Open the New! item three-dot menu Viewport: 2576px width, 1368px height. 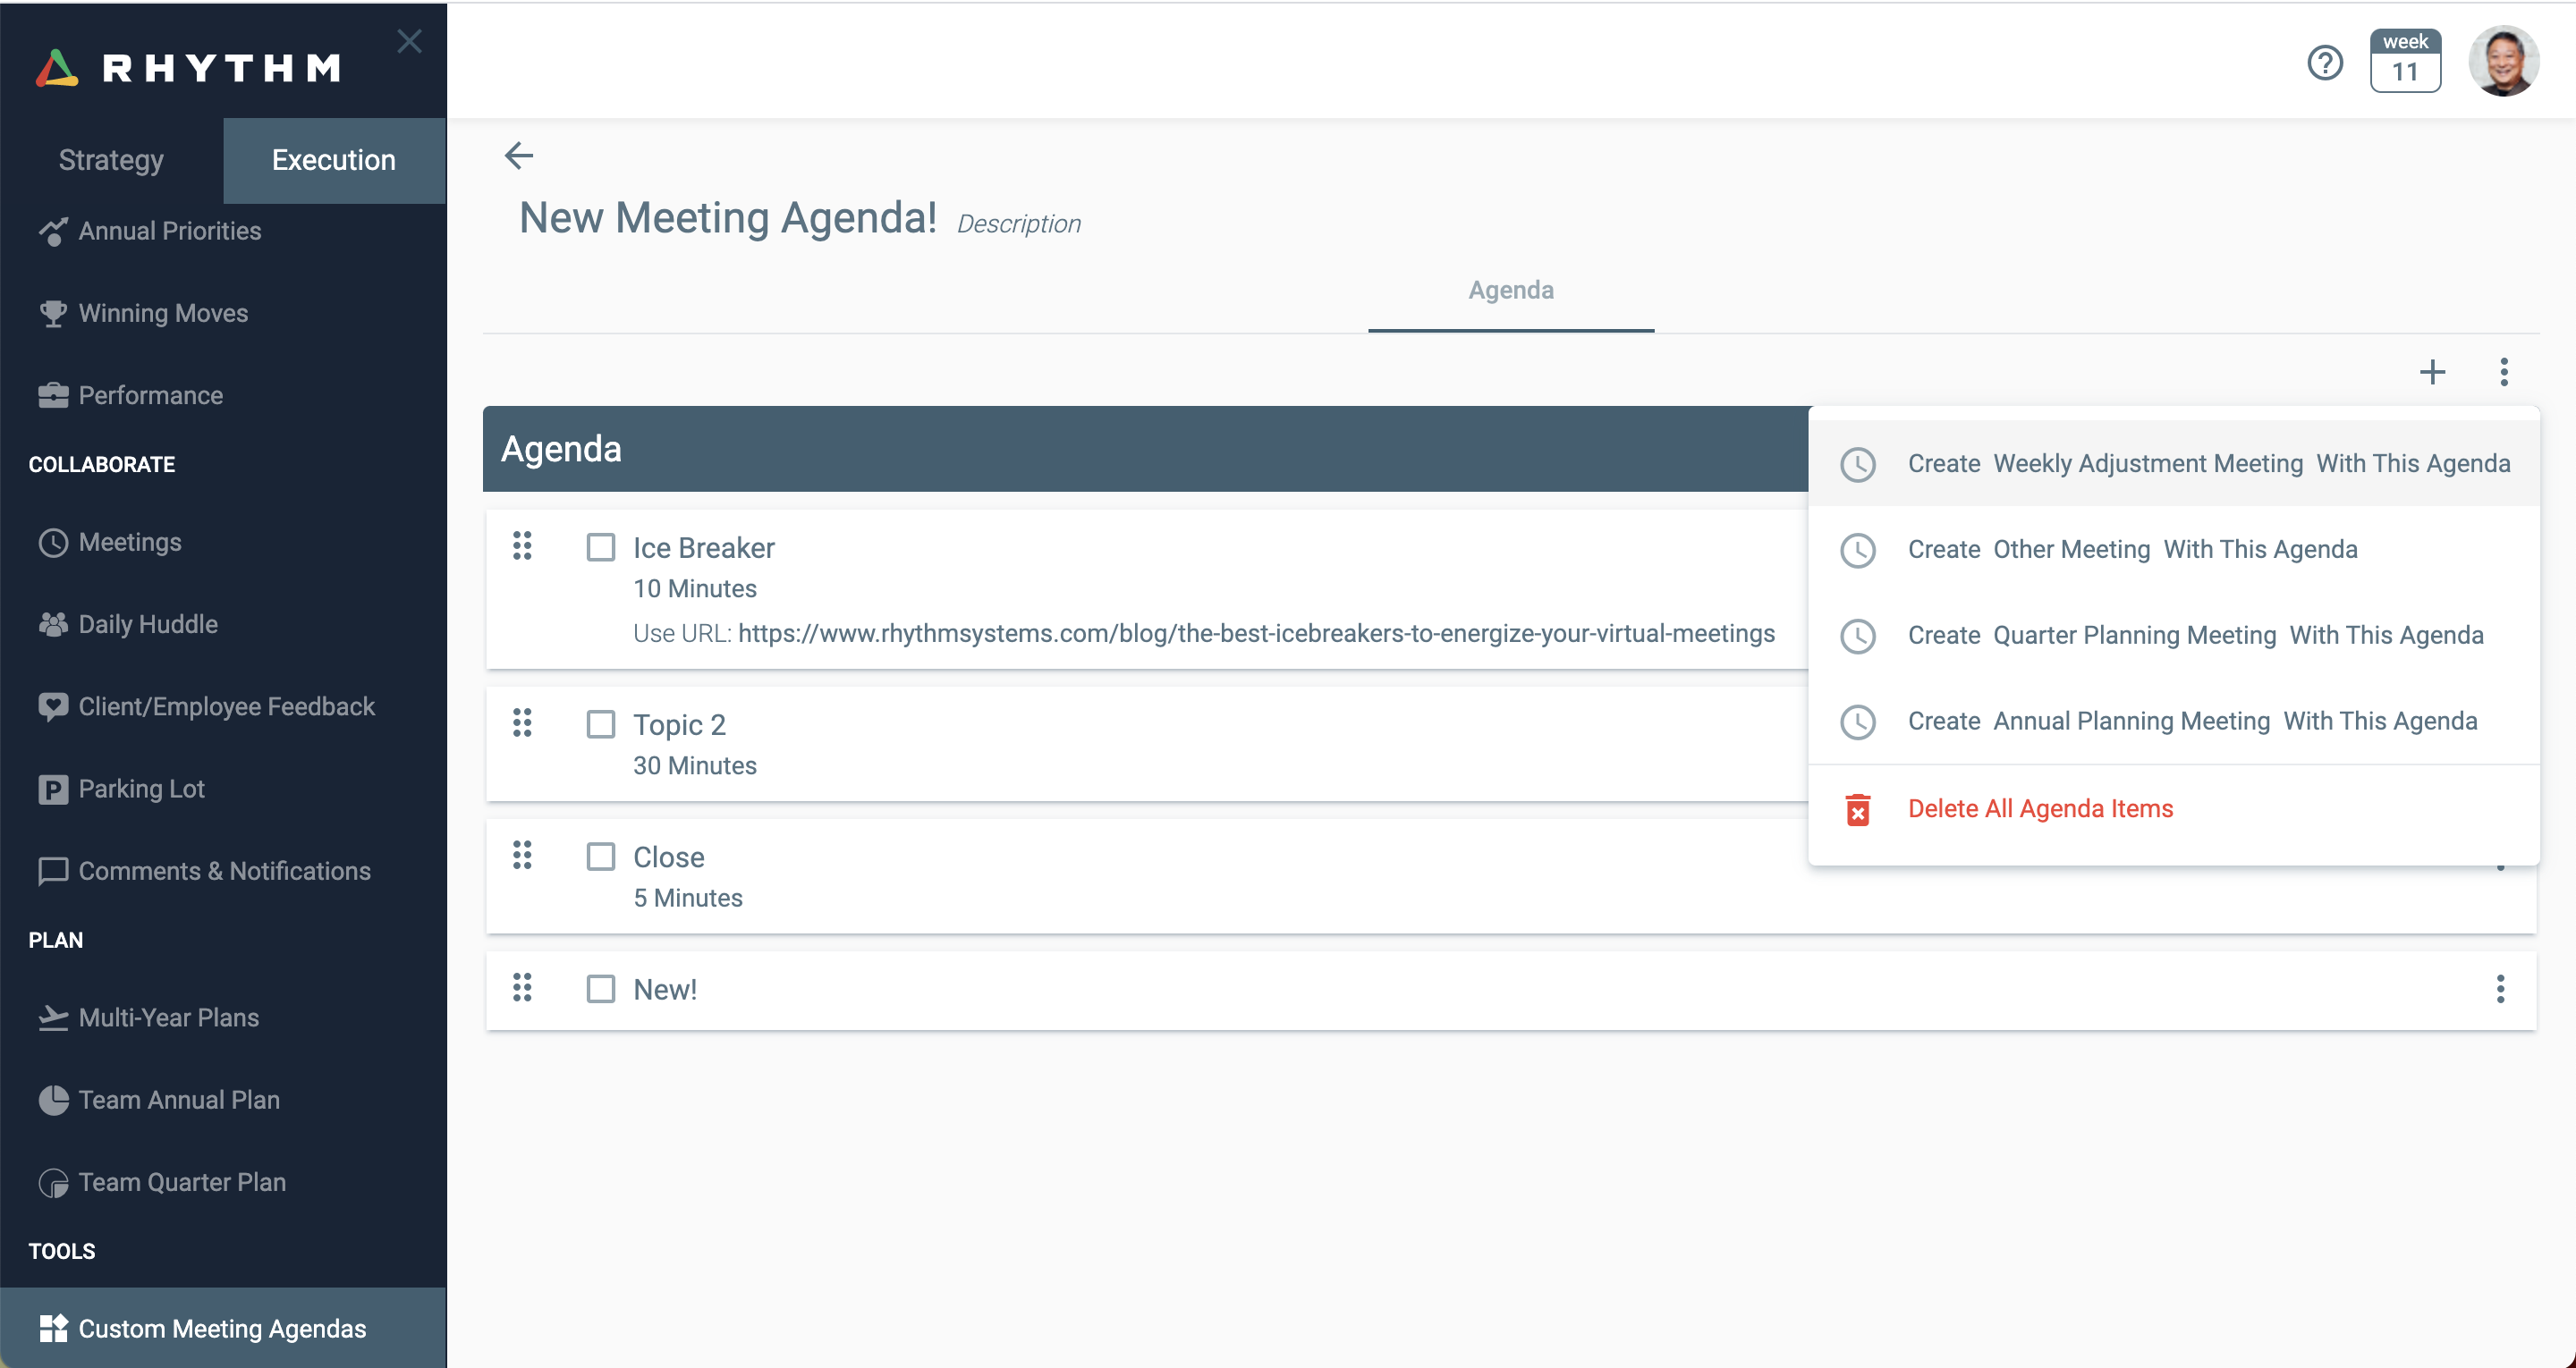[x=2500, y=989]
